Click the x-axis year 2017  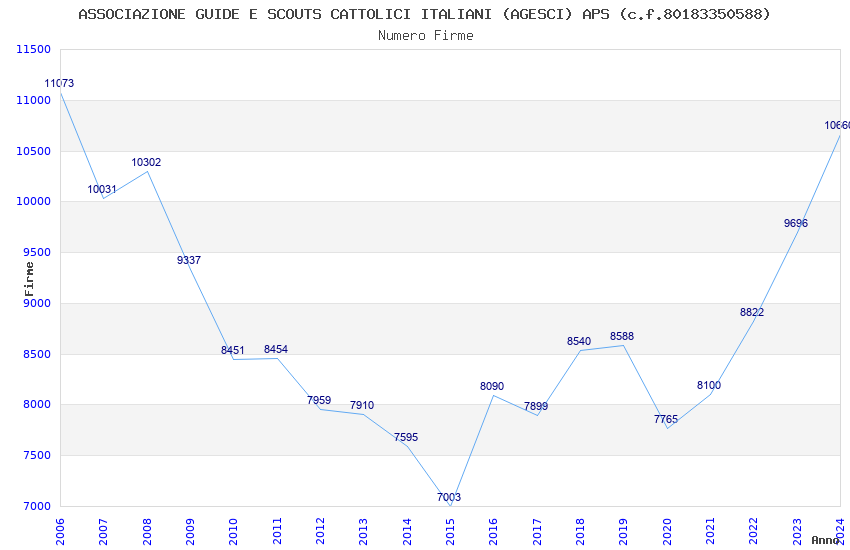coord(537,532)
